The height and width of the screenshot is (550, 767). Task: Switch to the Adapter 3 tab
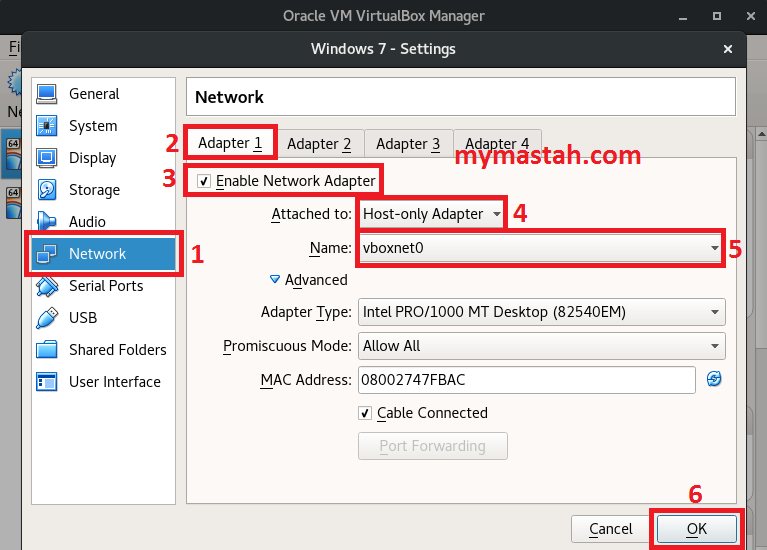click(408, 144)
